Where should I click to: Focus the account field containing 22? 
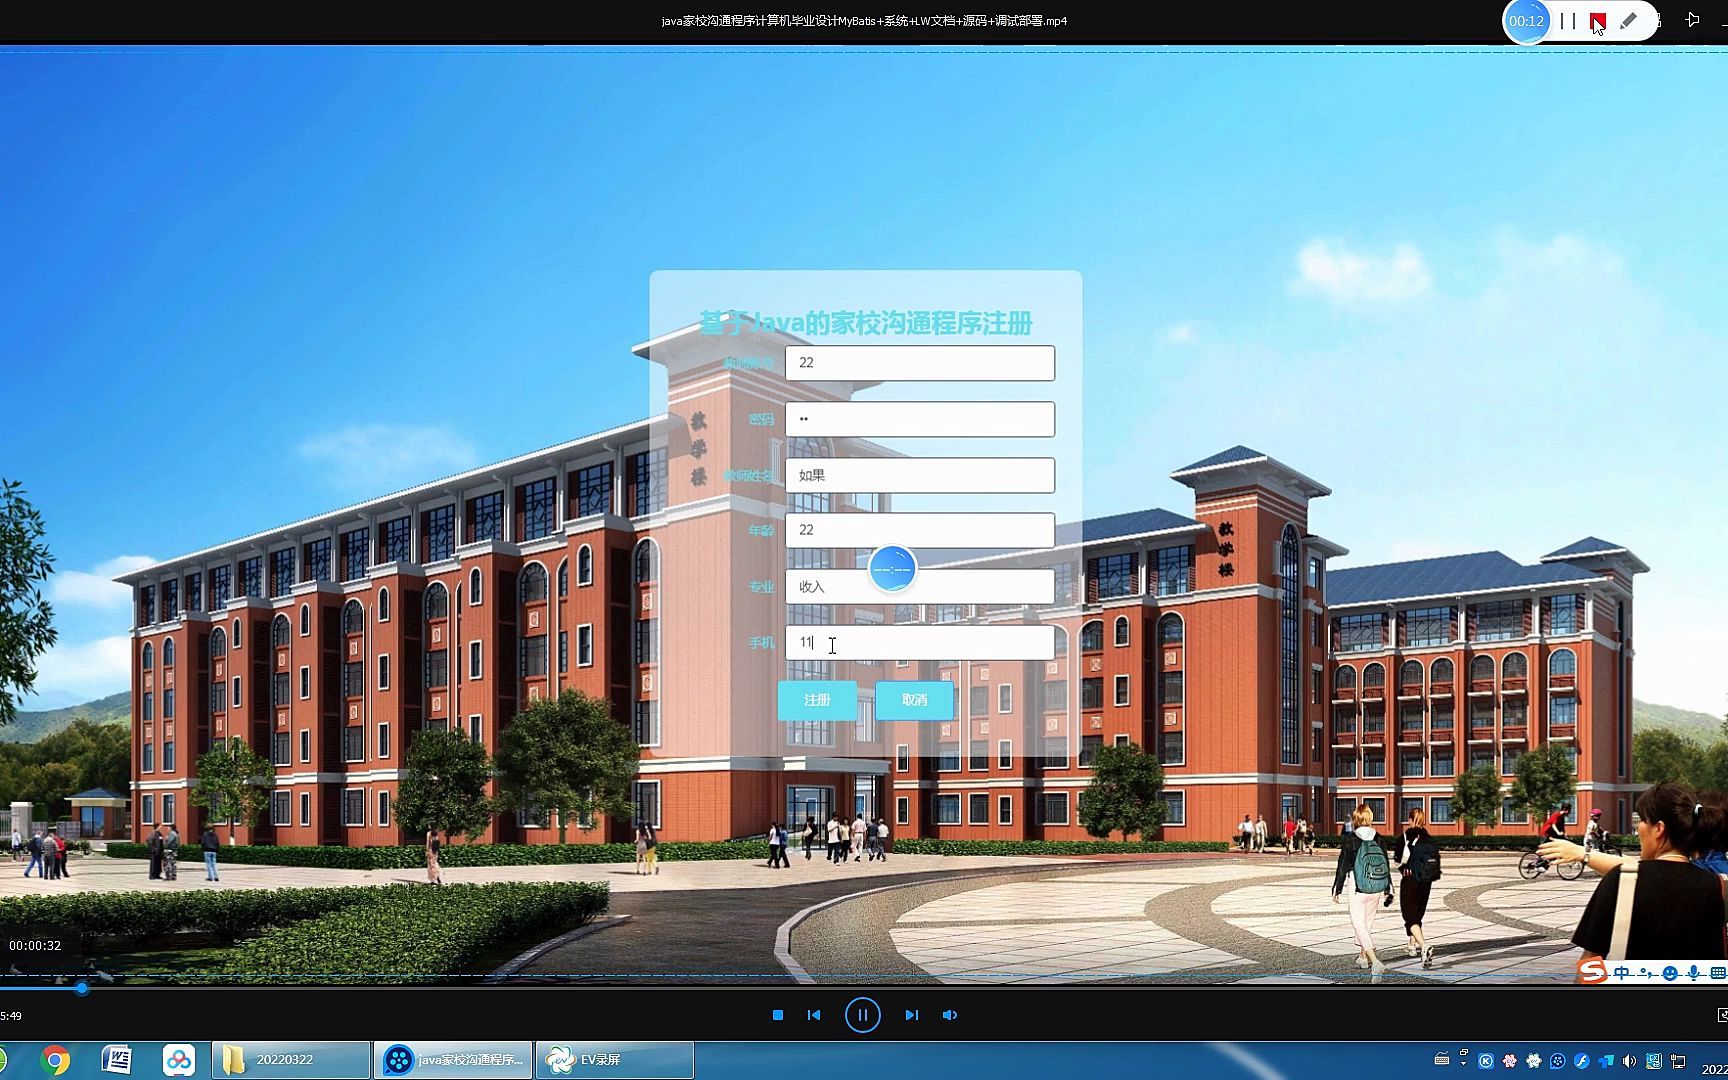click(920, 363)
